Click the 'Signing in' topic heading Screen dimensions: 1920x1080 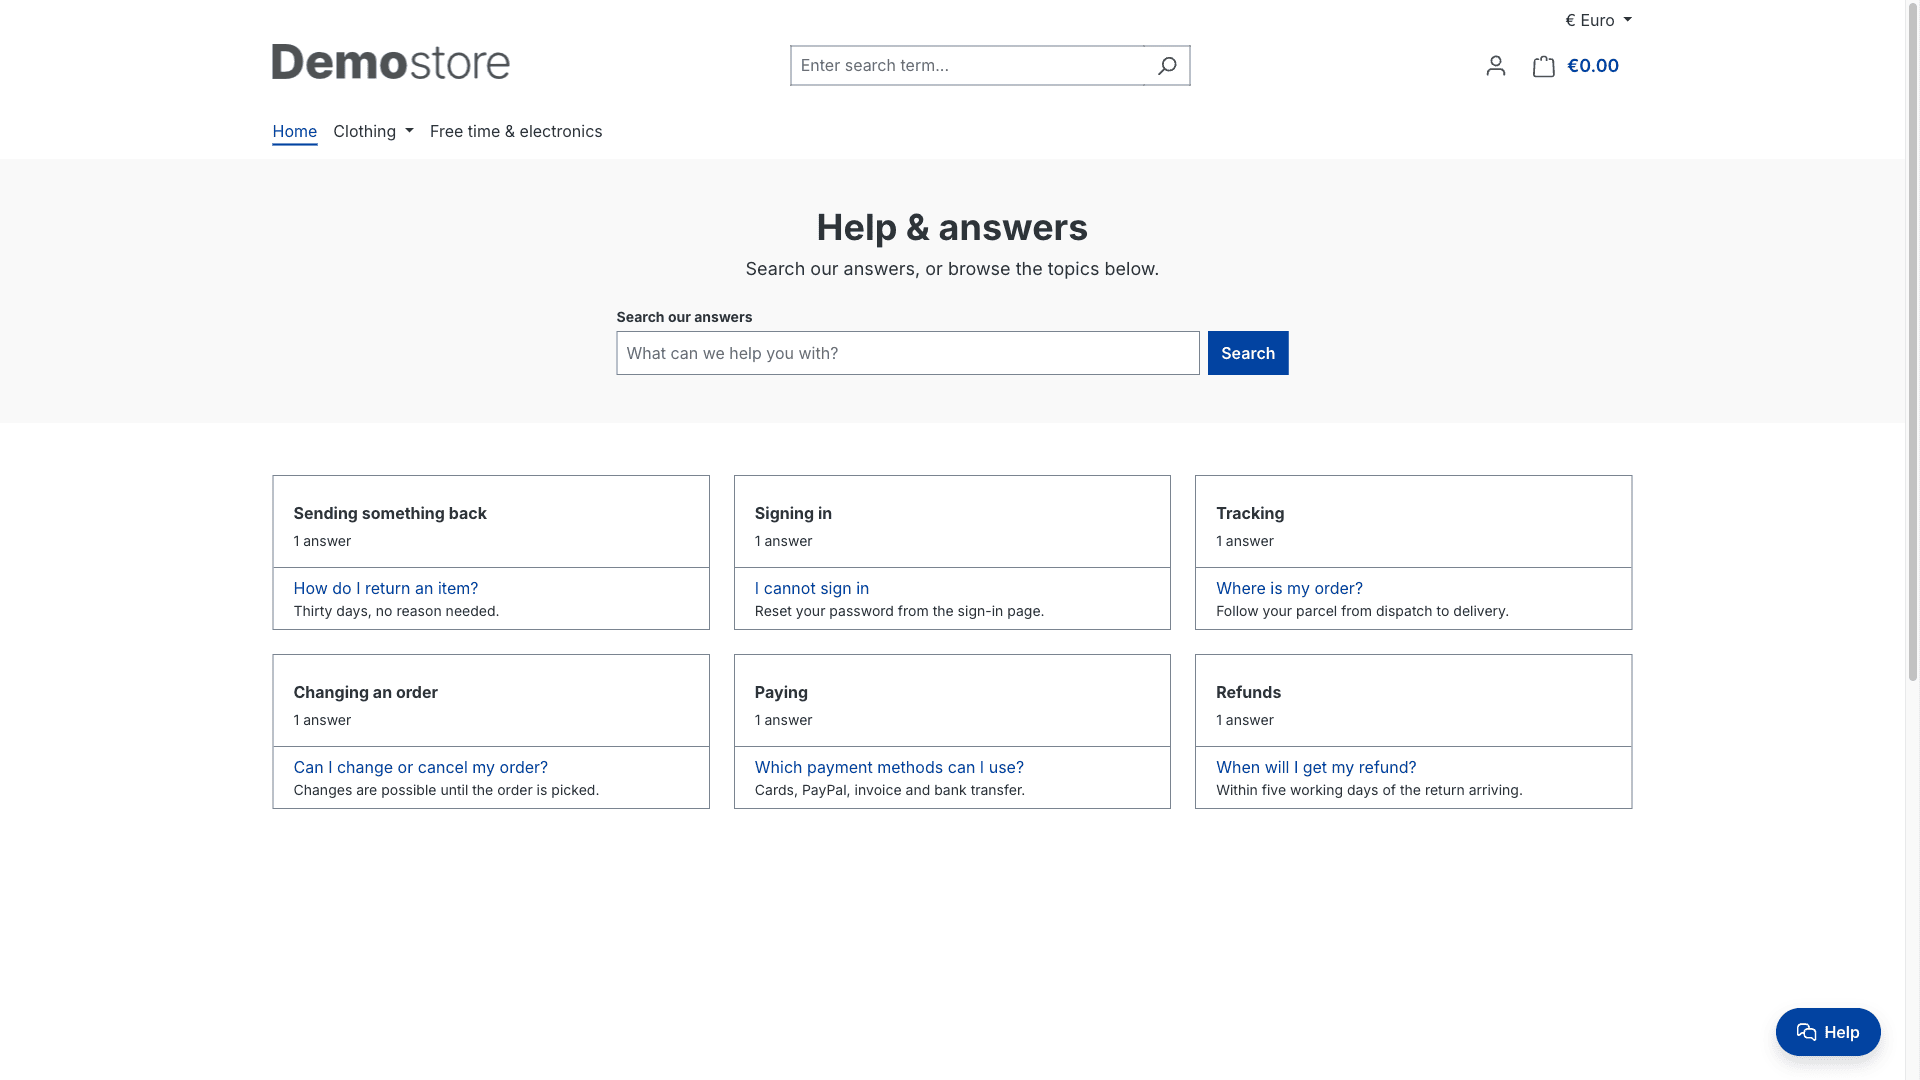coord(793,513)
